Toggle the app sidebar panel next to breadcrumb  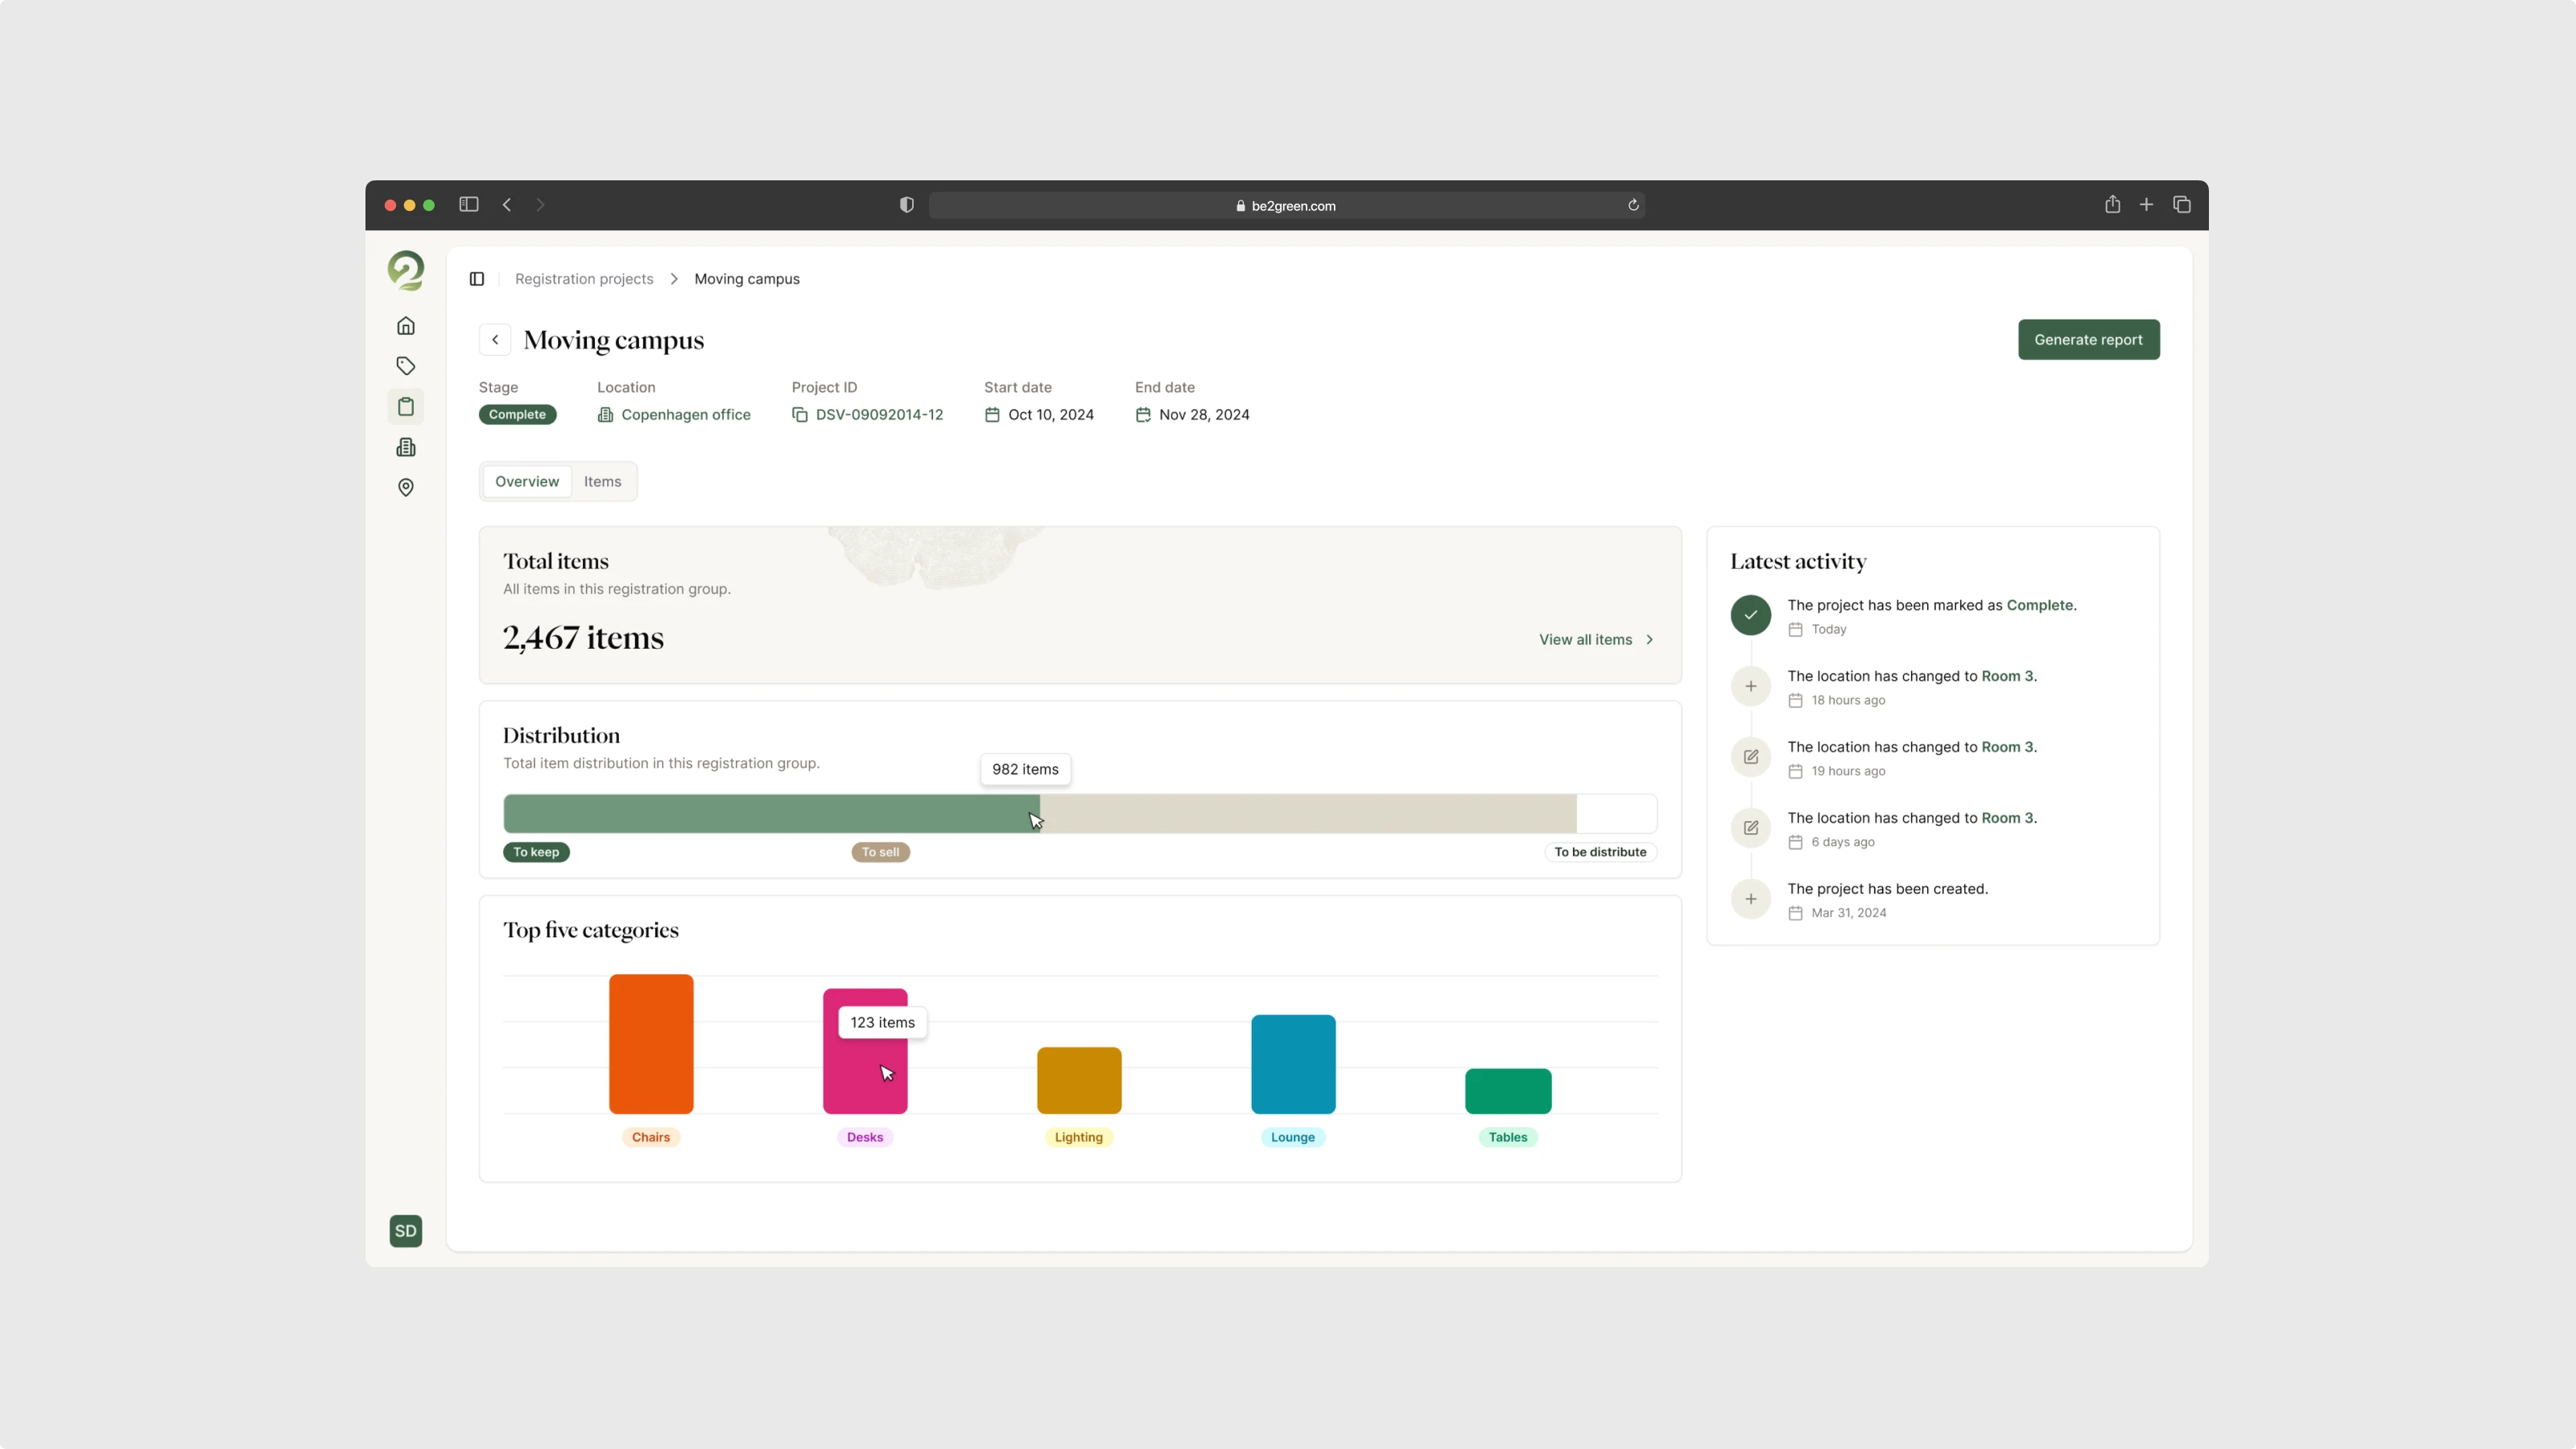477,279
